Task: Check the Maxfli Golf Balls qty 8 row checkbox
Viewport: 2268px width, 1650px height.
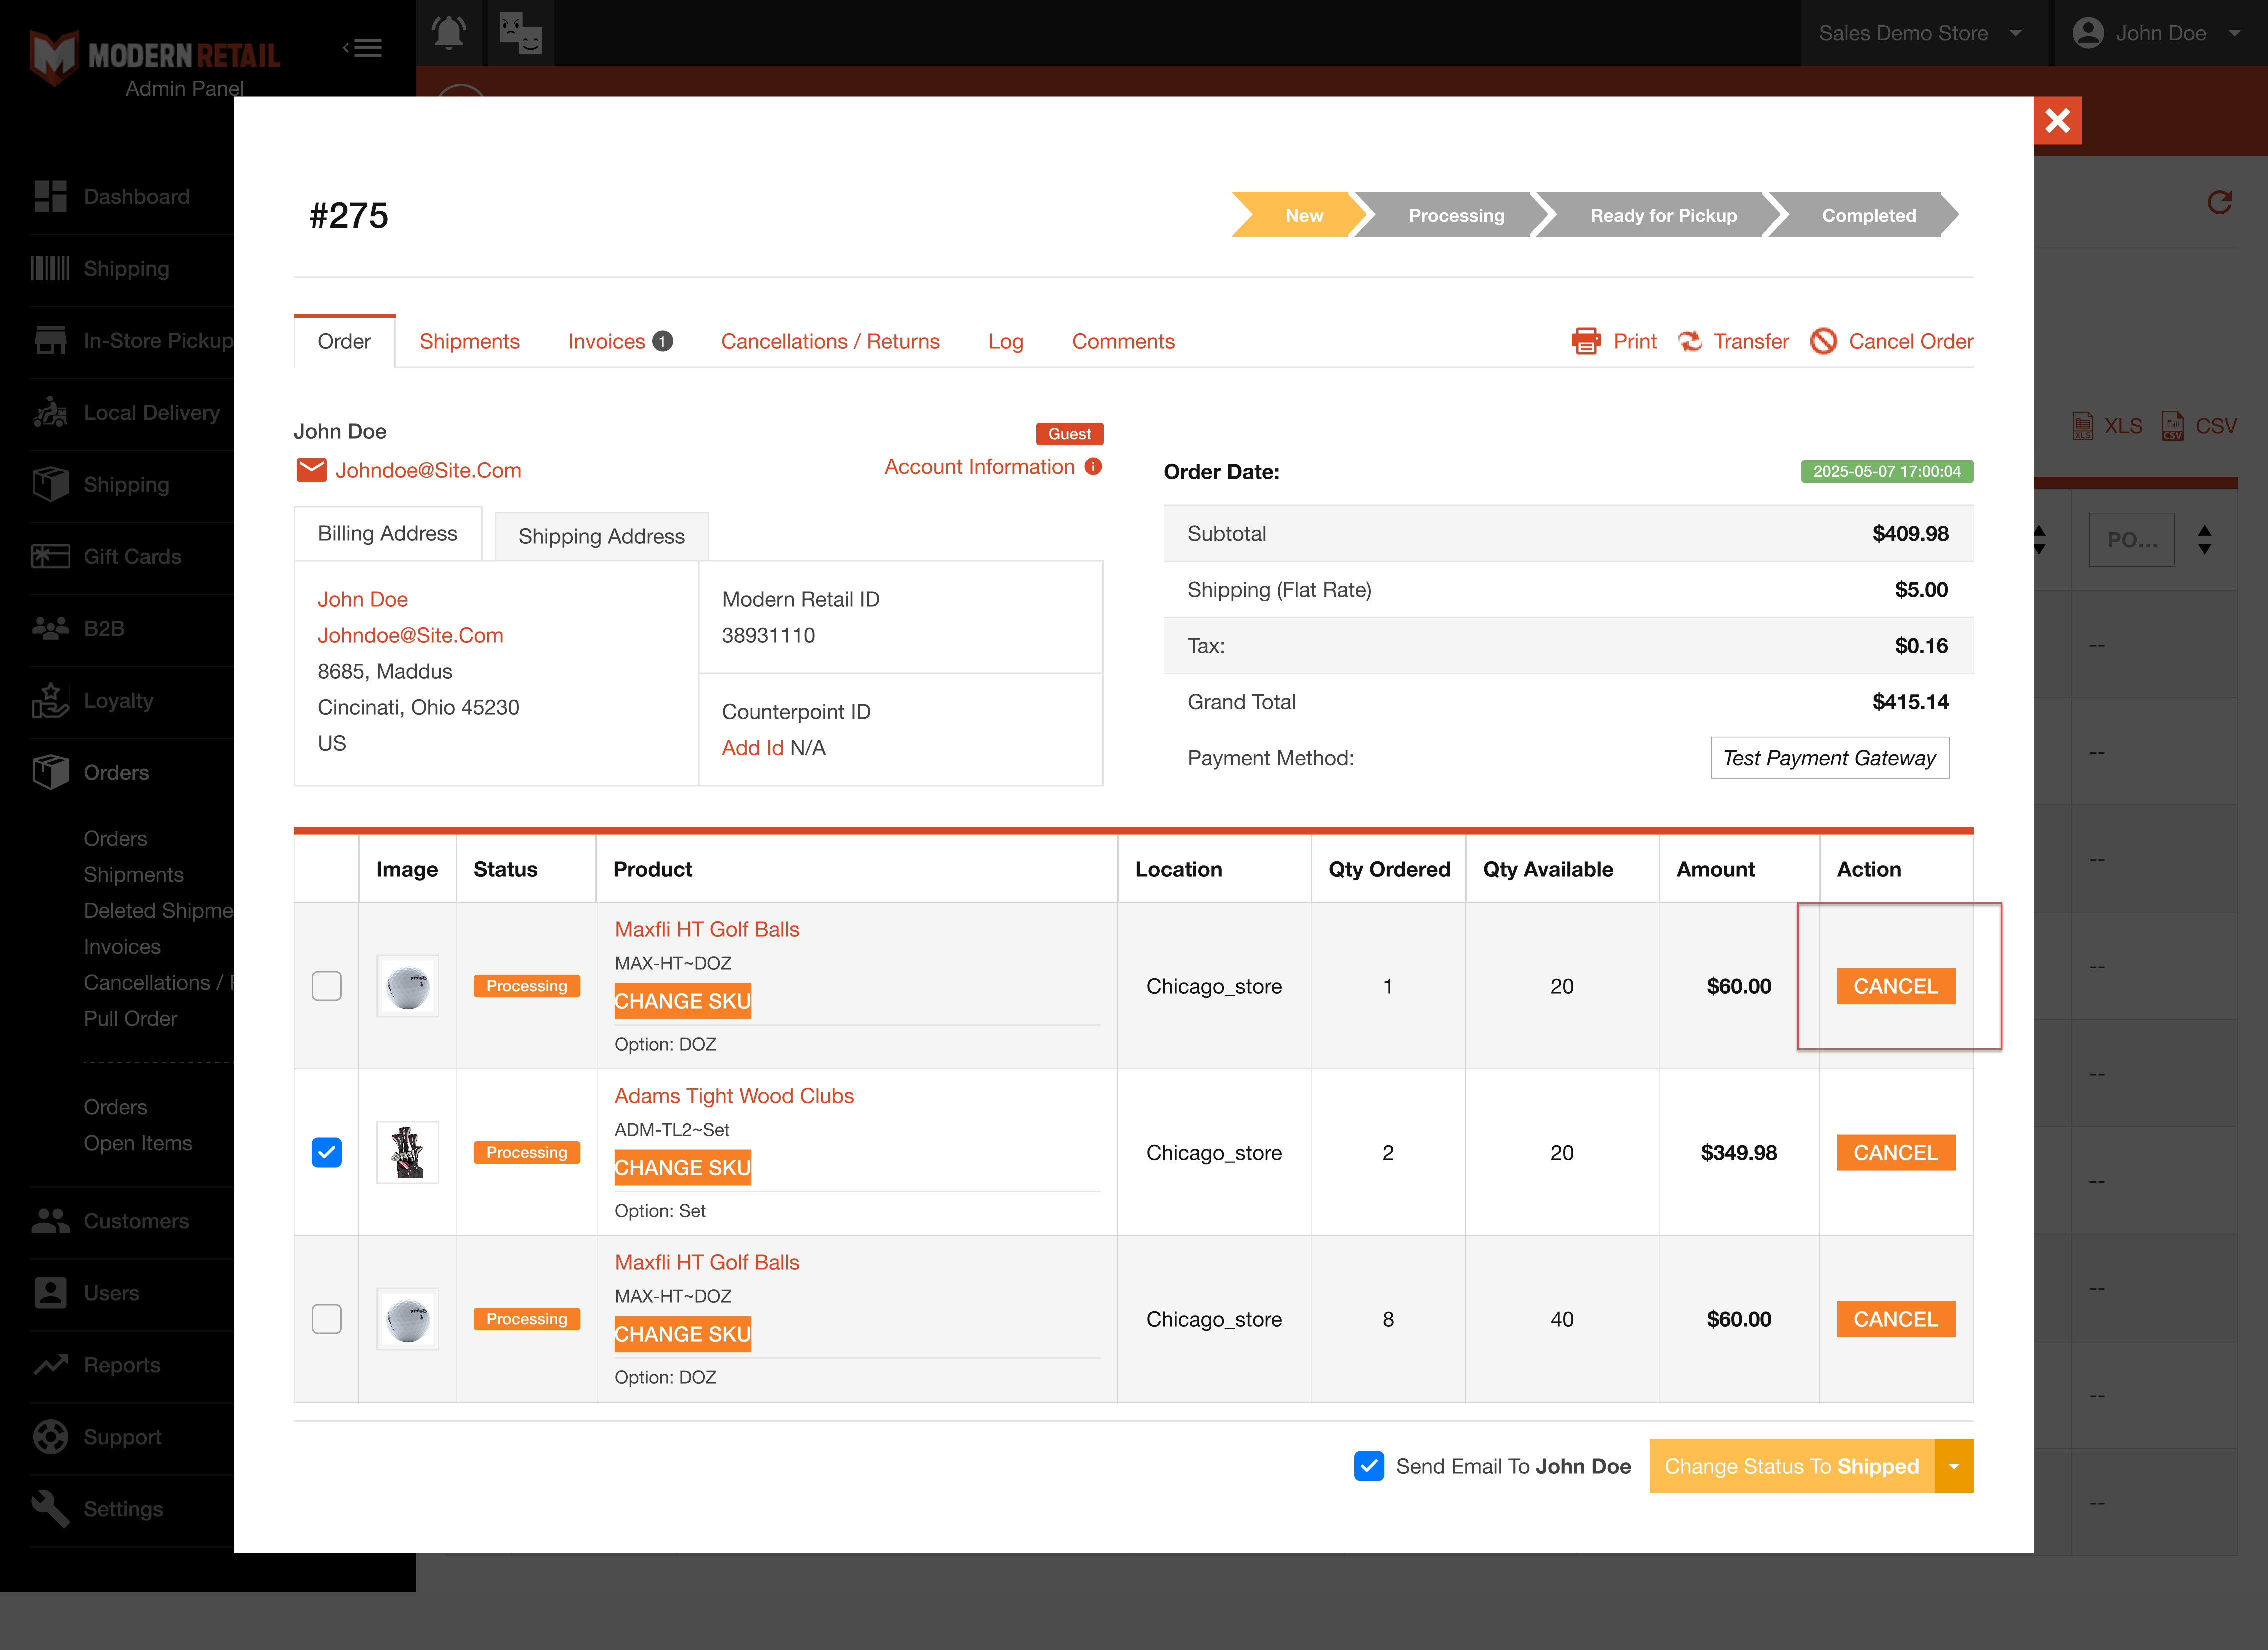Action: pyautogui.click(x=327, y=1319)
